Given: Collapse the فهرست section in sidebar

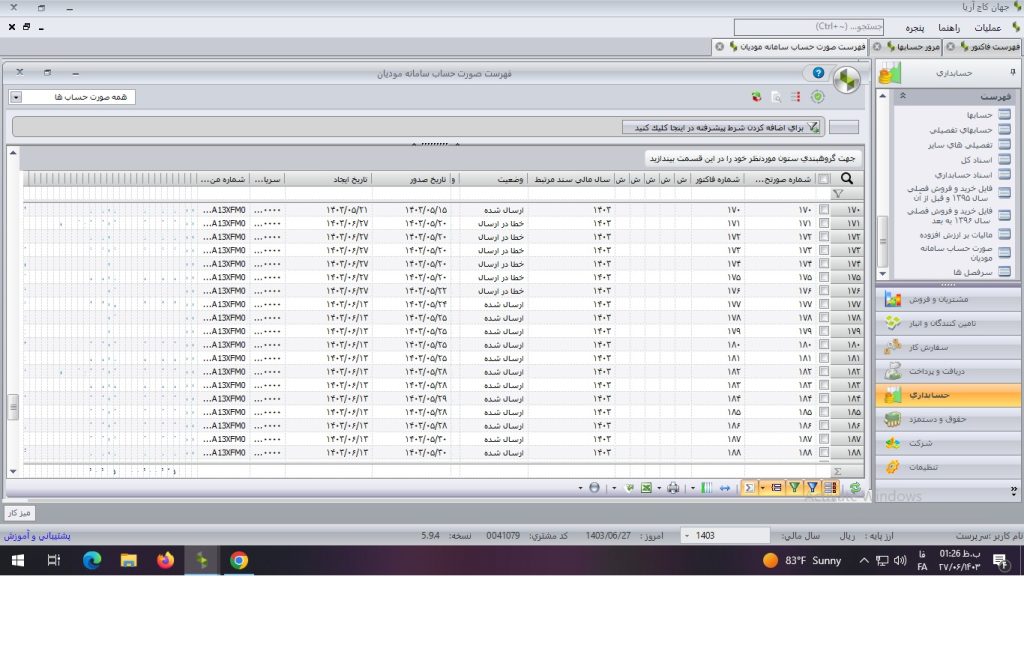Looking at the screenshot, I should point(902,96).
